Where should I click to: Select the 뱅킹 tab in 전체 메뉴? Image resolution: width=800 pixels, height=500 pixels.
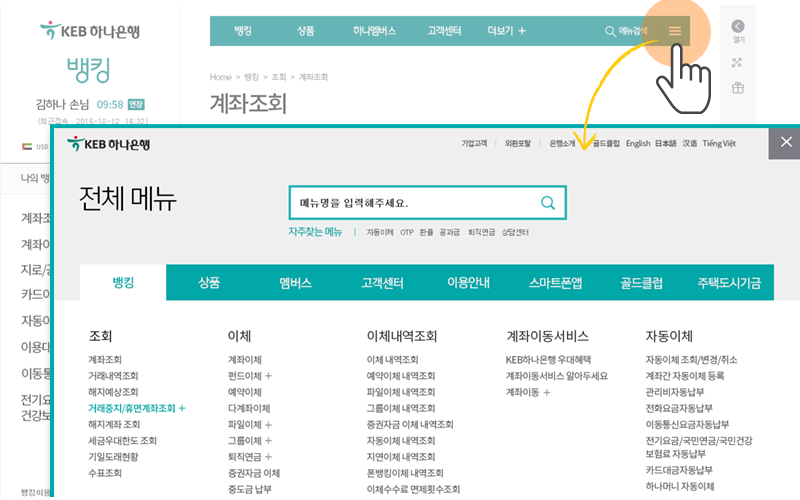123,283
